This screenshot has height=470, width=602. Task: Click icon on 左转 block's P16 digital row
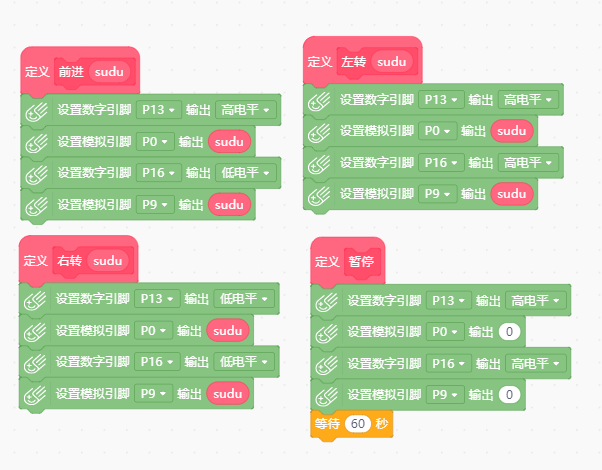coord(319,164)
